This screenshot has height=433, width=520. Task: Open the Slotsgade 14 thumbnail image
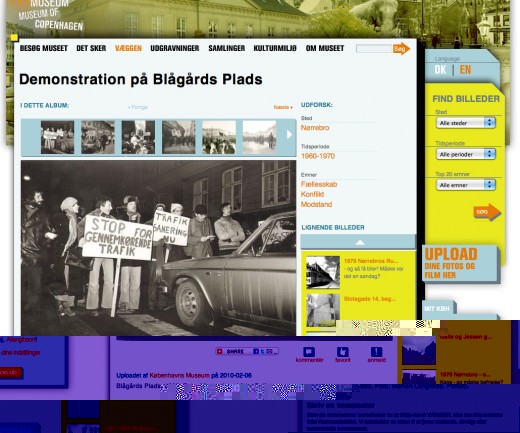(323, 310)
